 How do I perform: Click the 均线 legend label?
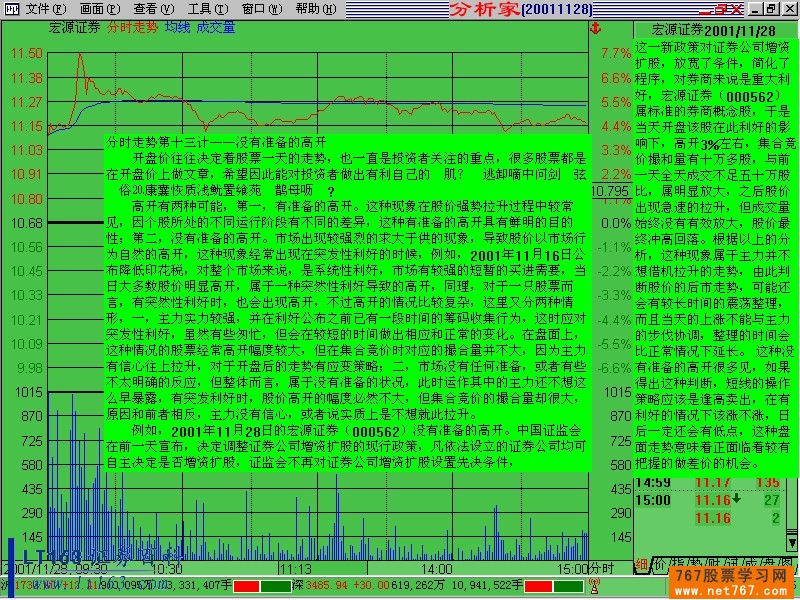pyautogui.click(x=177, y=28)
